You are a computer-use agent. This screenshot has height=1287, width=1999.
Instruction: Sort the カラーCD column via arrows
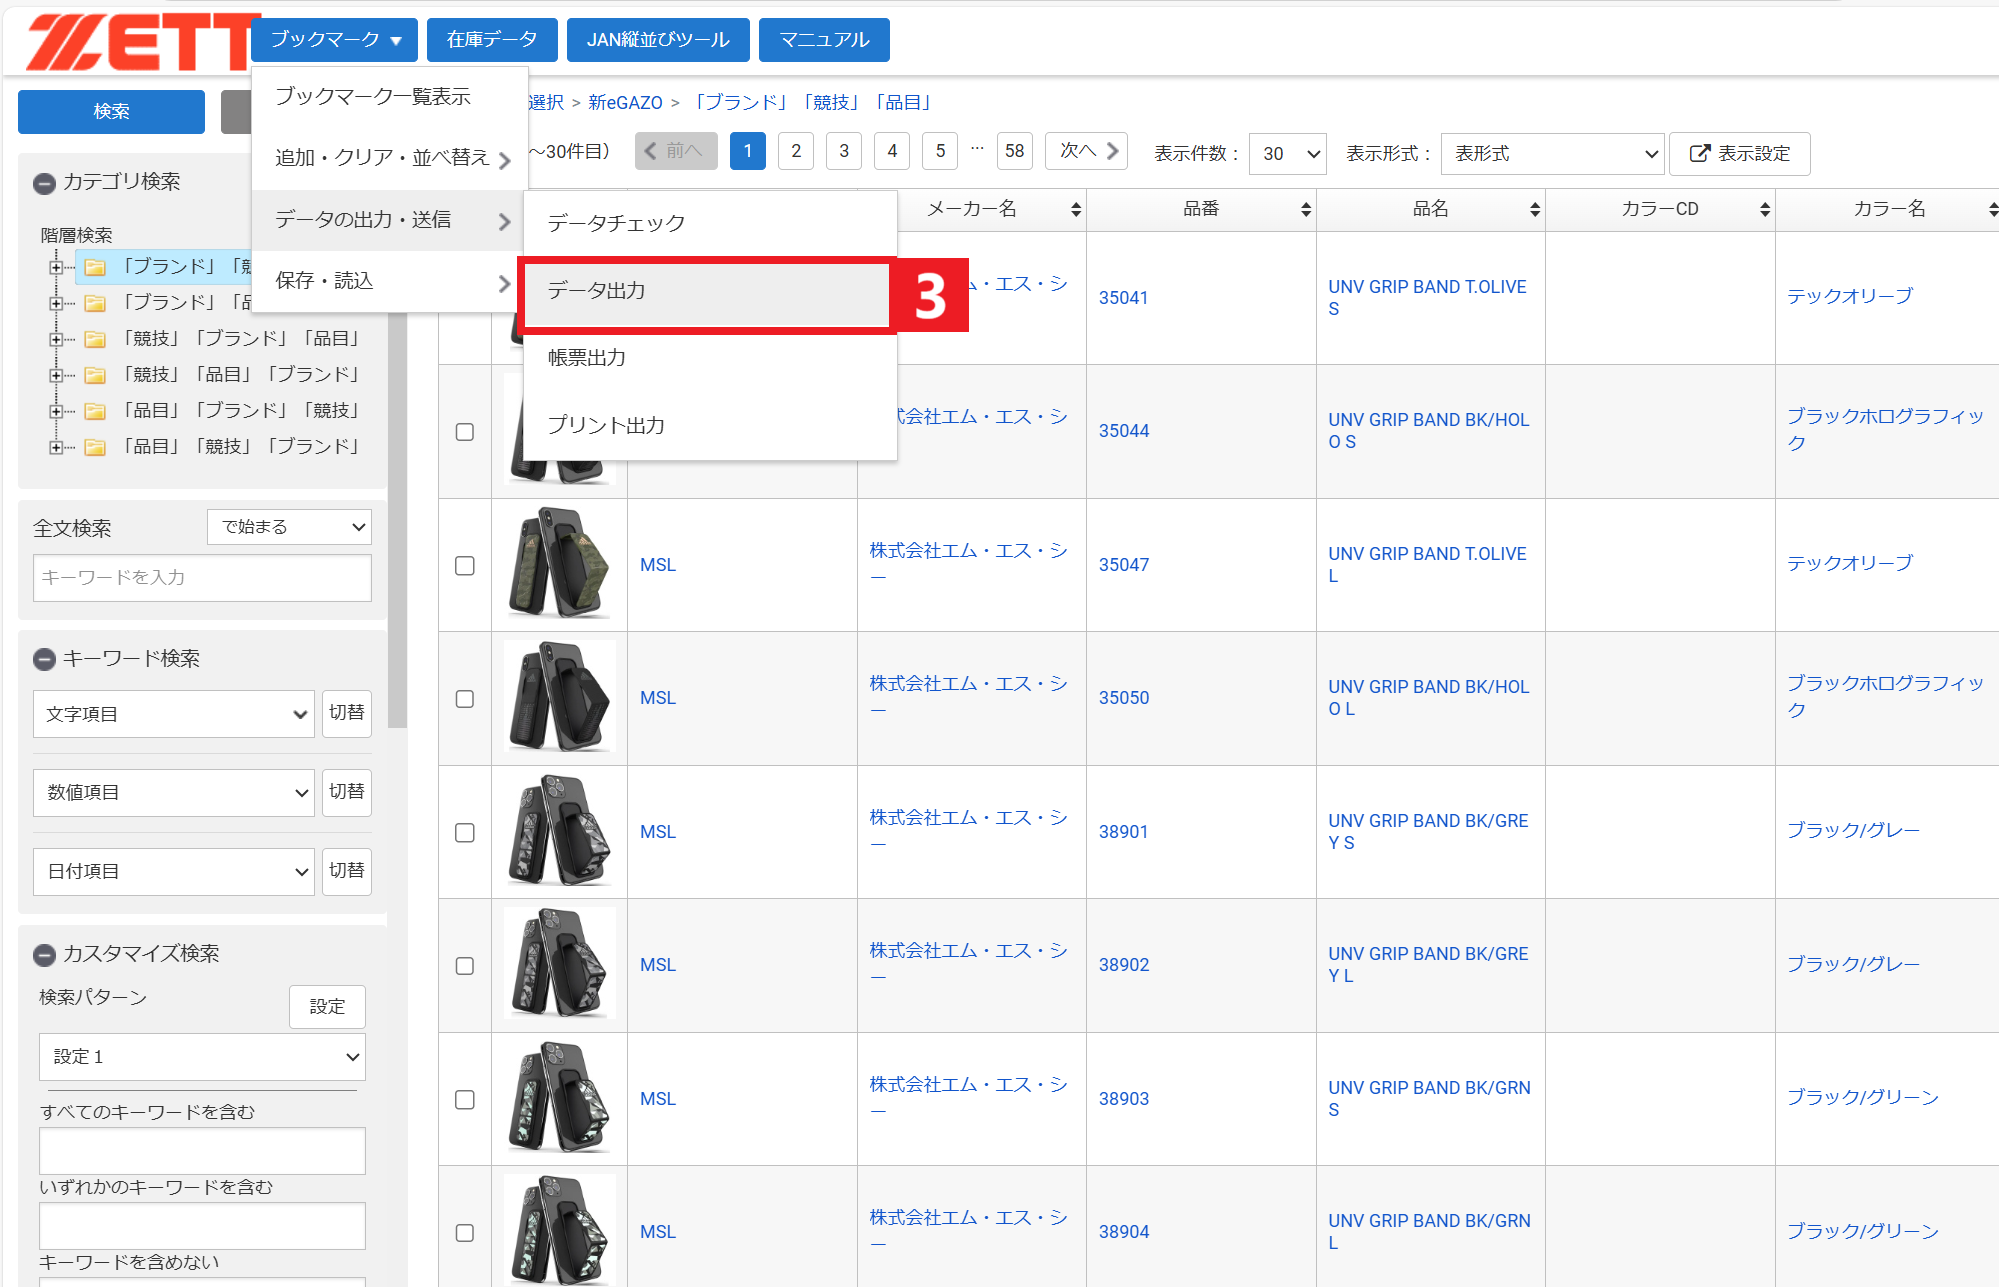click(1764, 209)
